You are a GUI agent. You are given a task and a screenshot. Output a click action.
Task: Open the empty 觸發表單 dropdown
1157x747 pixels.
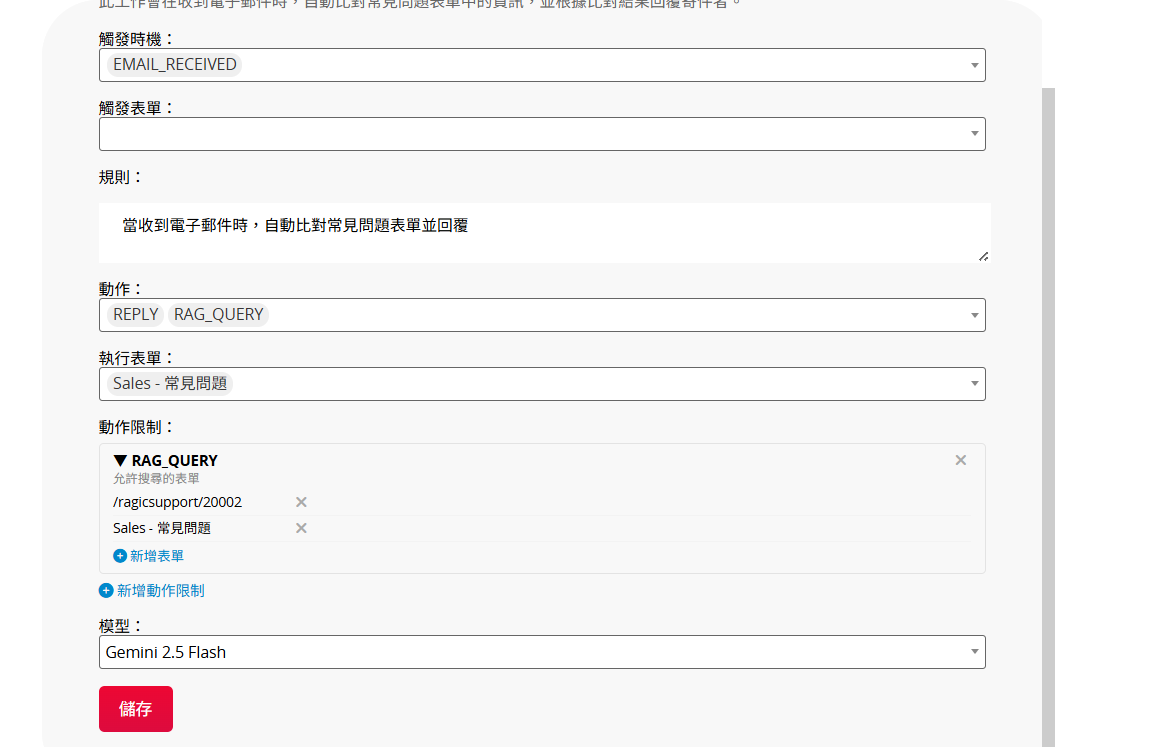542,134
